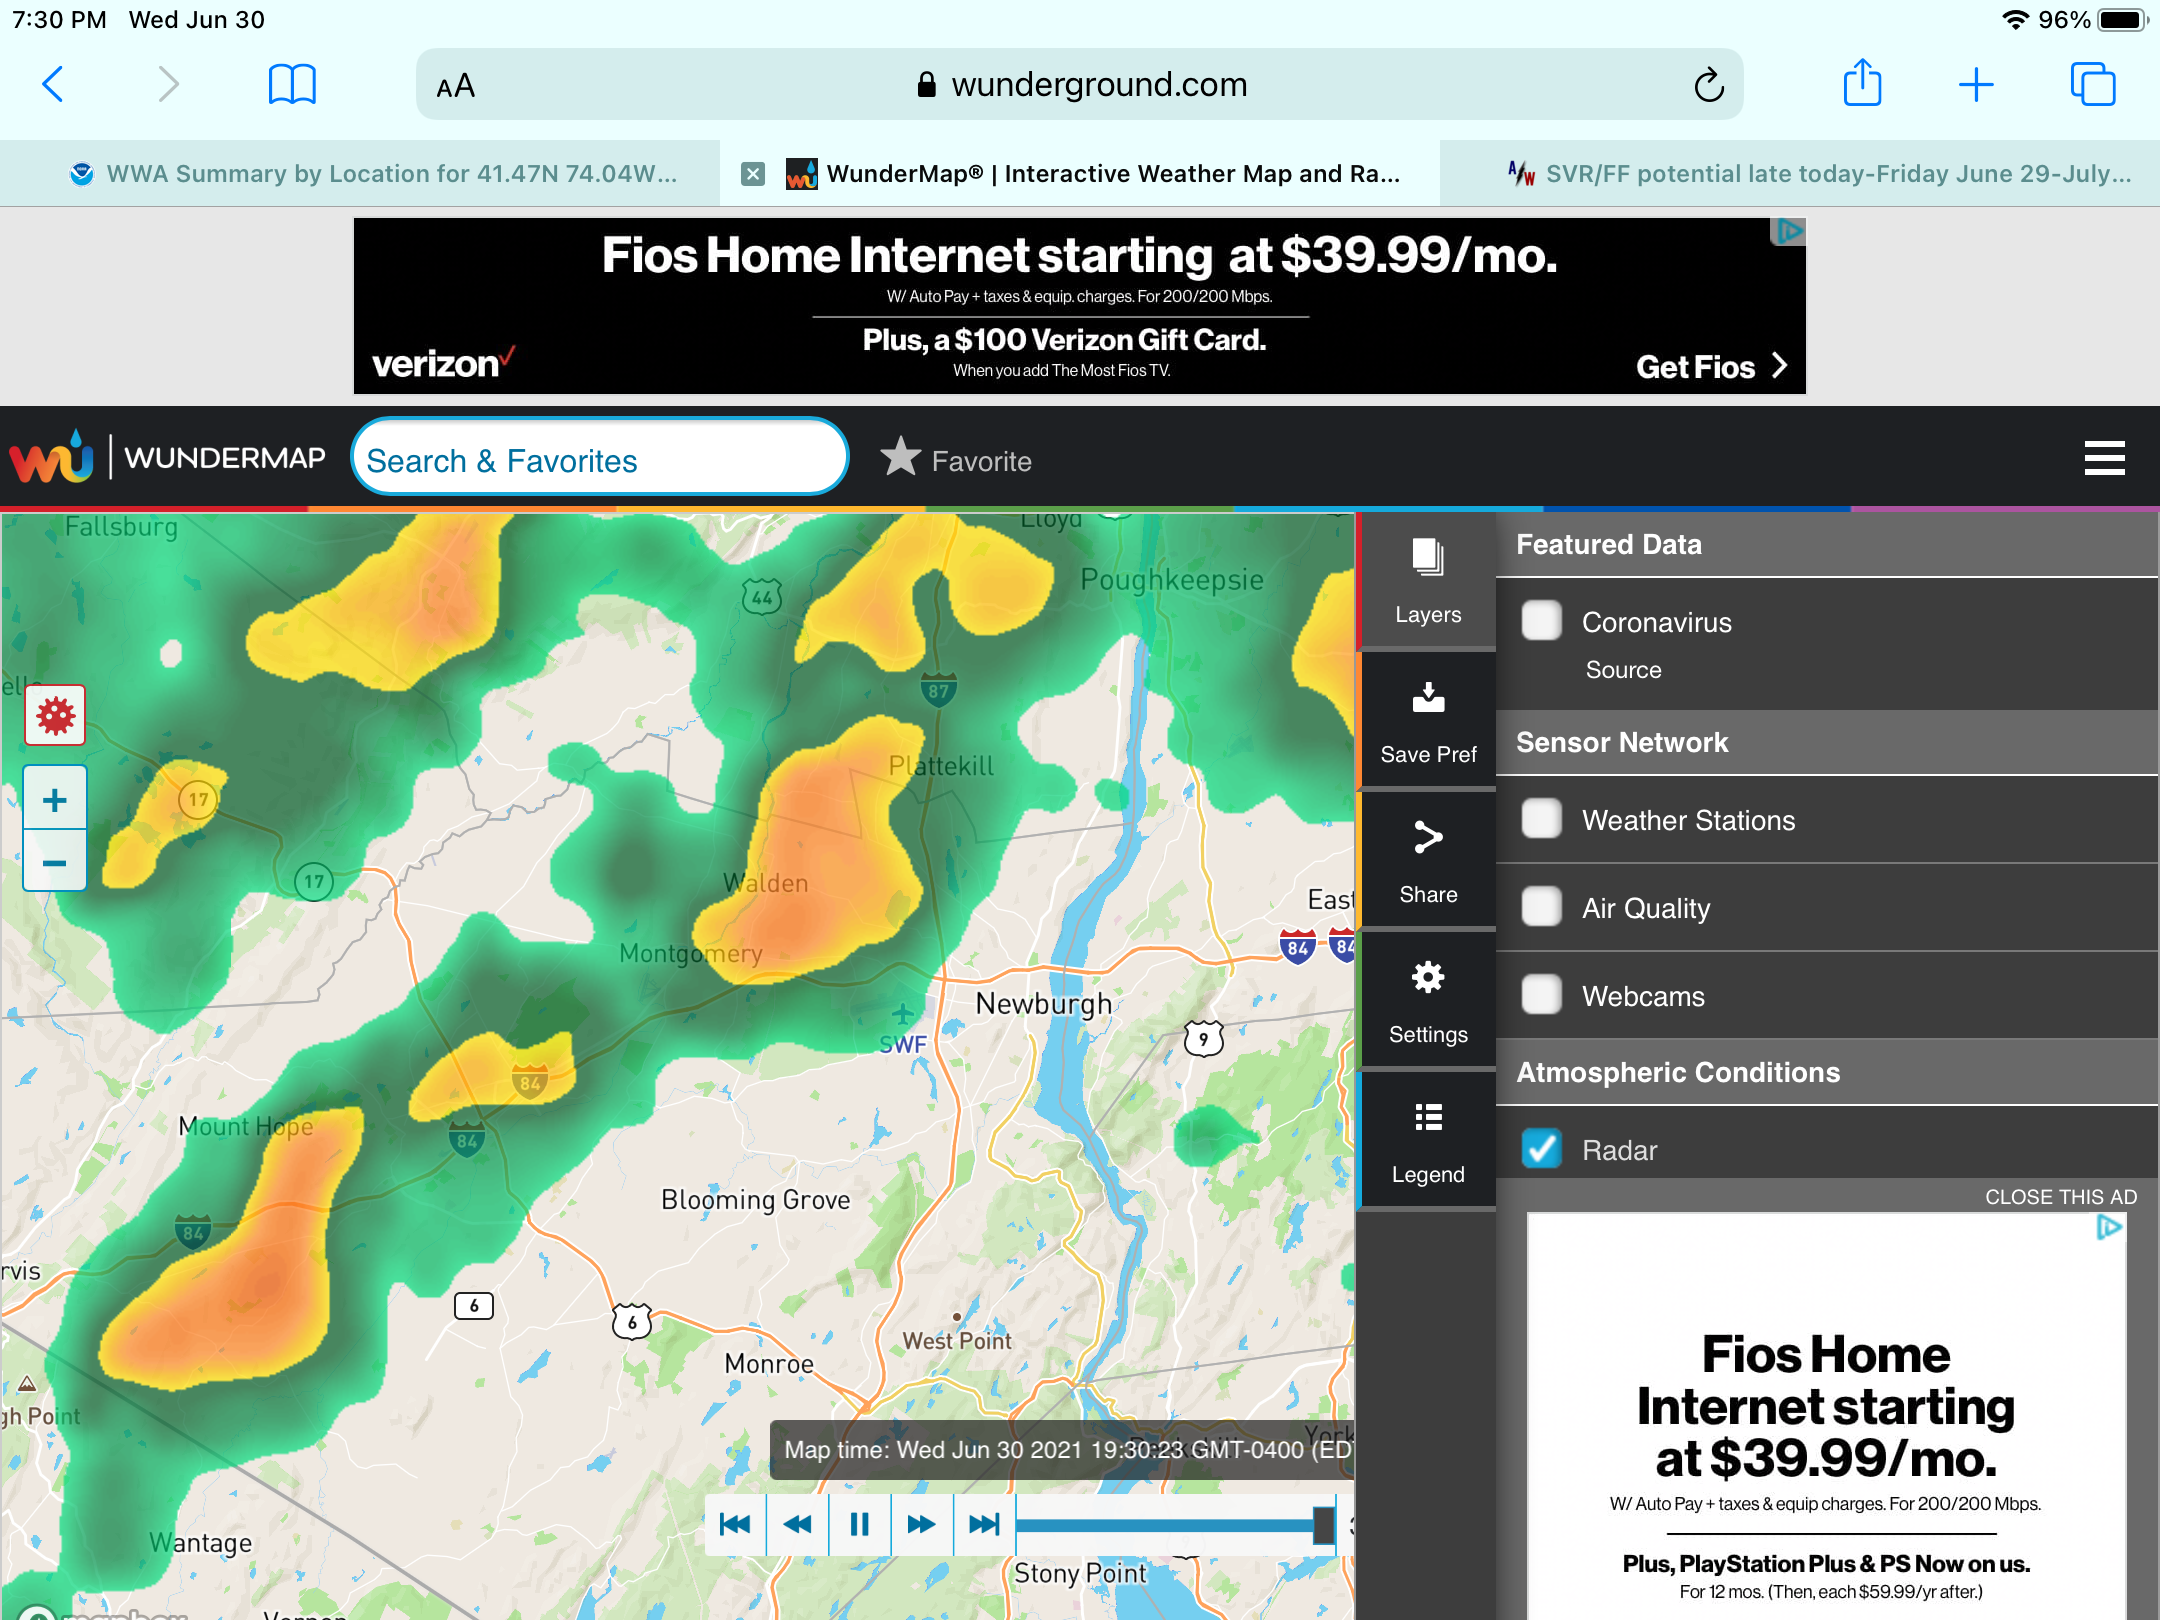
Task: Enable the Coronavirus data checkbox
Action: tap(1541, 620)
